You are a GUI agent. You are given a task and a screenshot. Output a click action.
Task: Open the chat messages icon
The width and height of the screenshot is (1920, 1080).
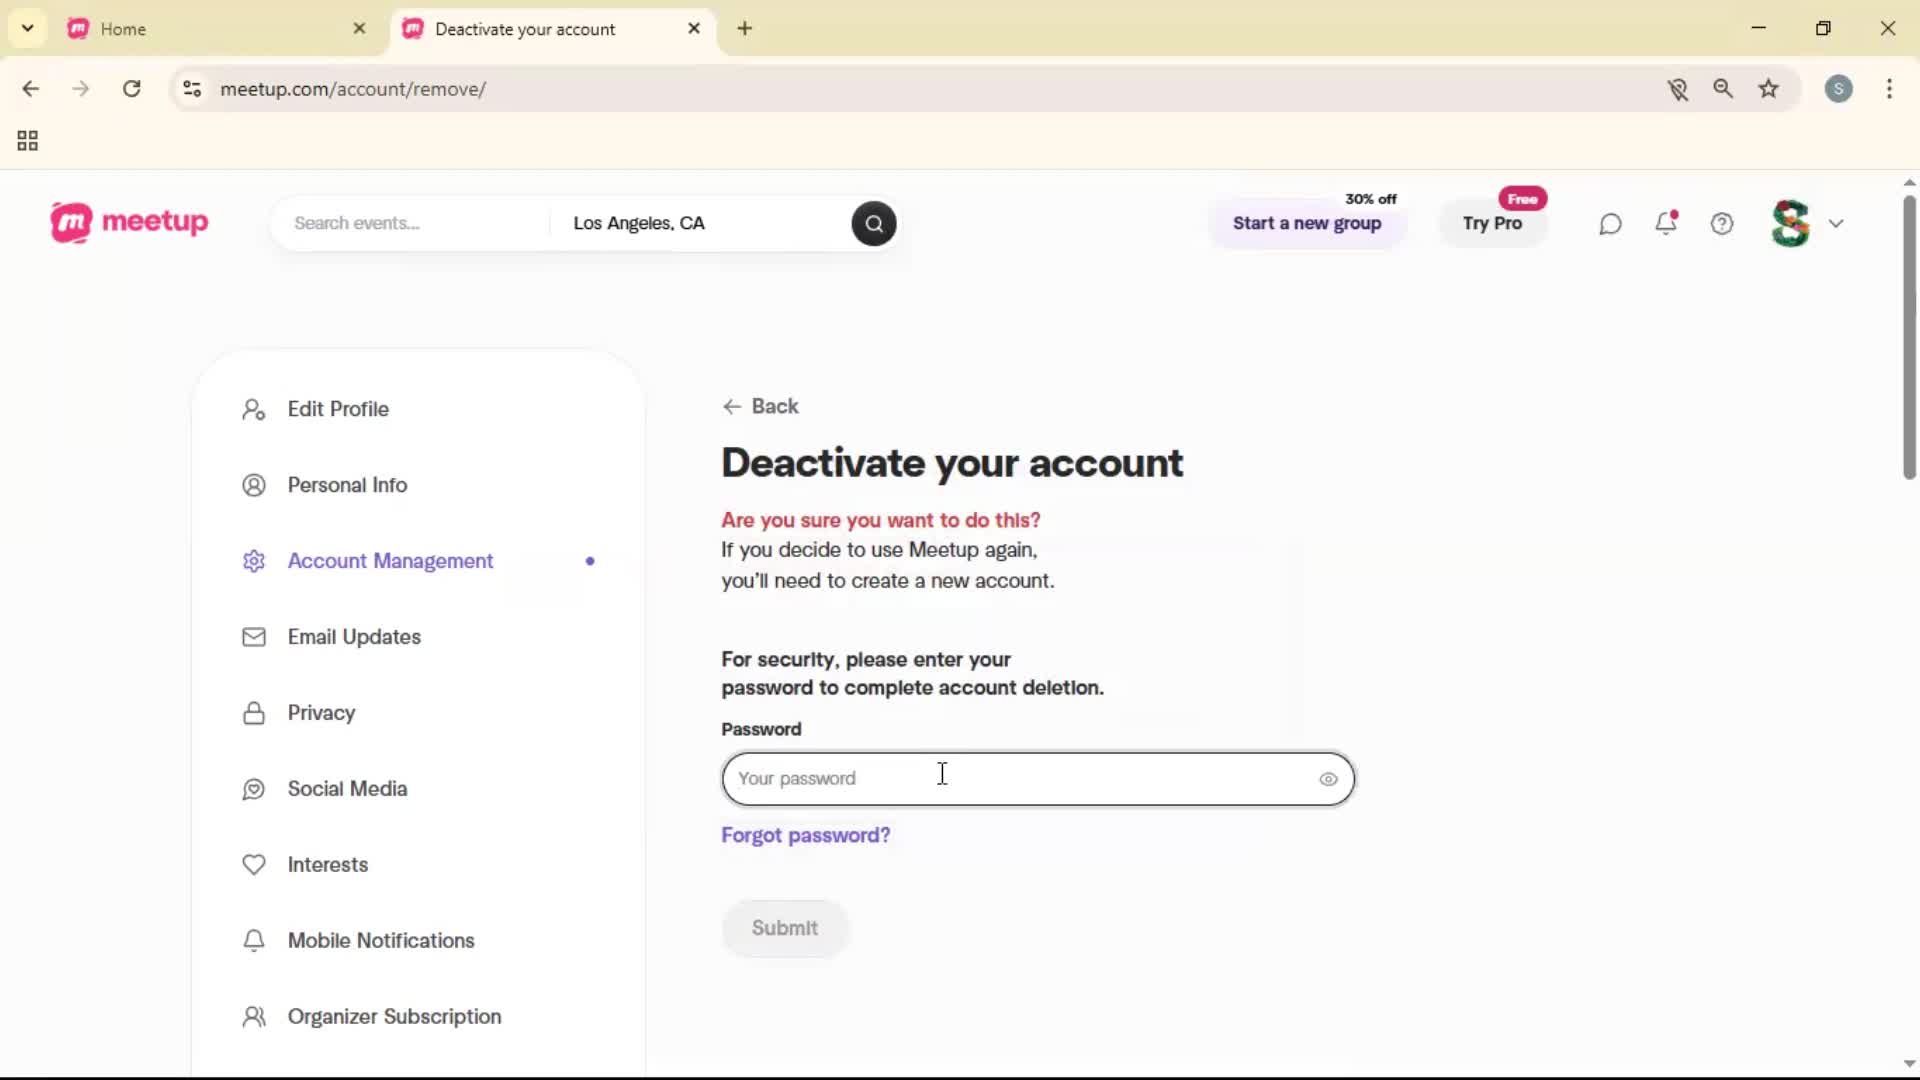1609,223
